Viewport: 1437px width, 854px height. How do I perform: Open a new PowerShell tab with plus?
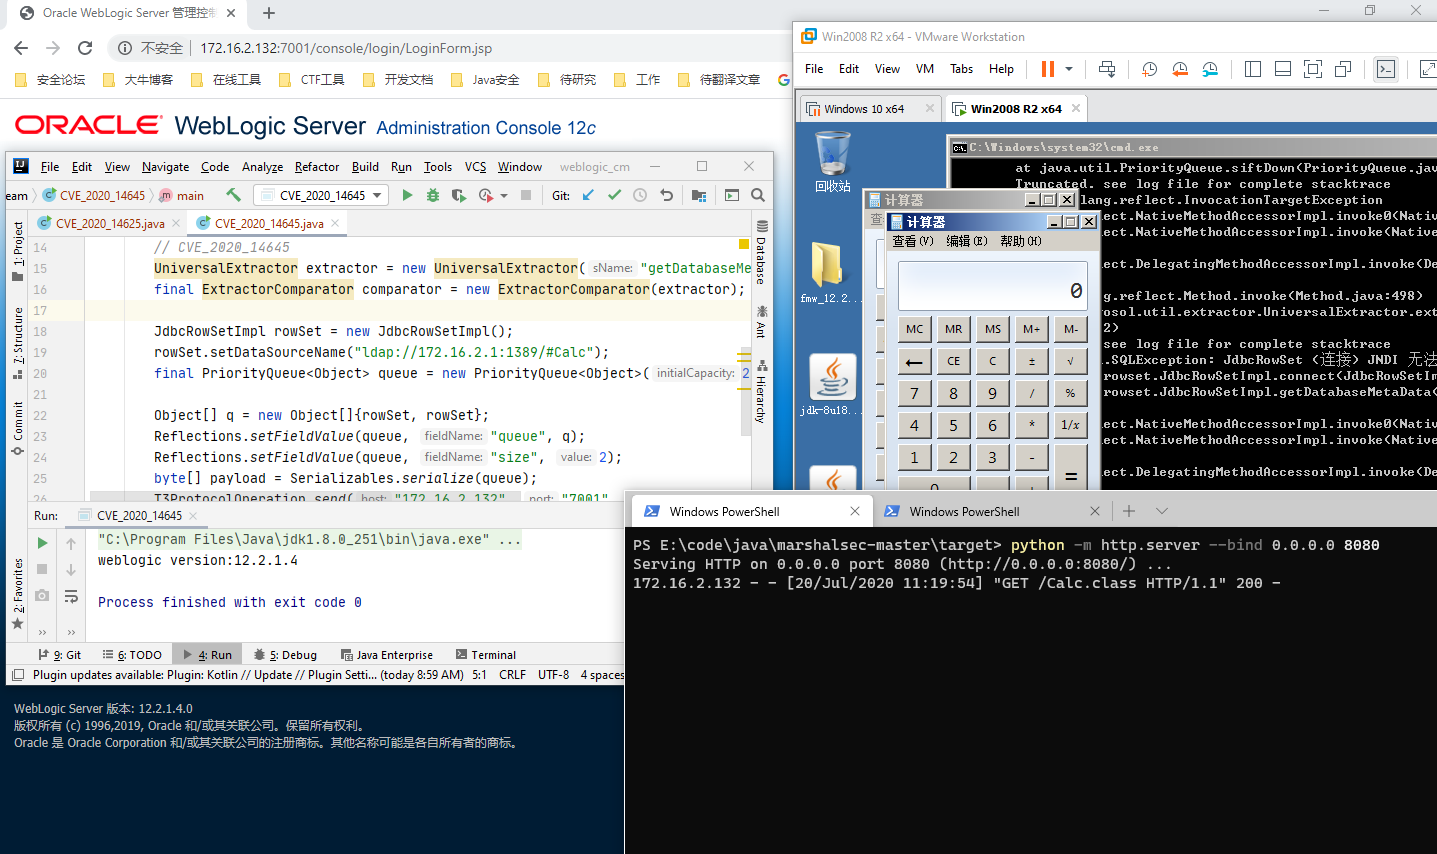click(x=1129, y=511)
